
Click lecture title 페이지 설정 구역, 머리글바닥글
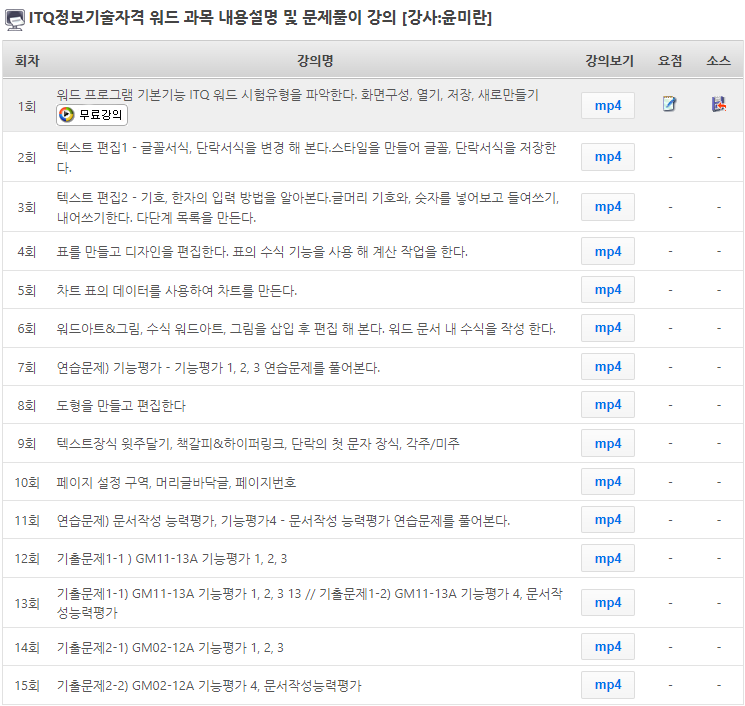pyautogui.click(x=176, y=483)
